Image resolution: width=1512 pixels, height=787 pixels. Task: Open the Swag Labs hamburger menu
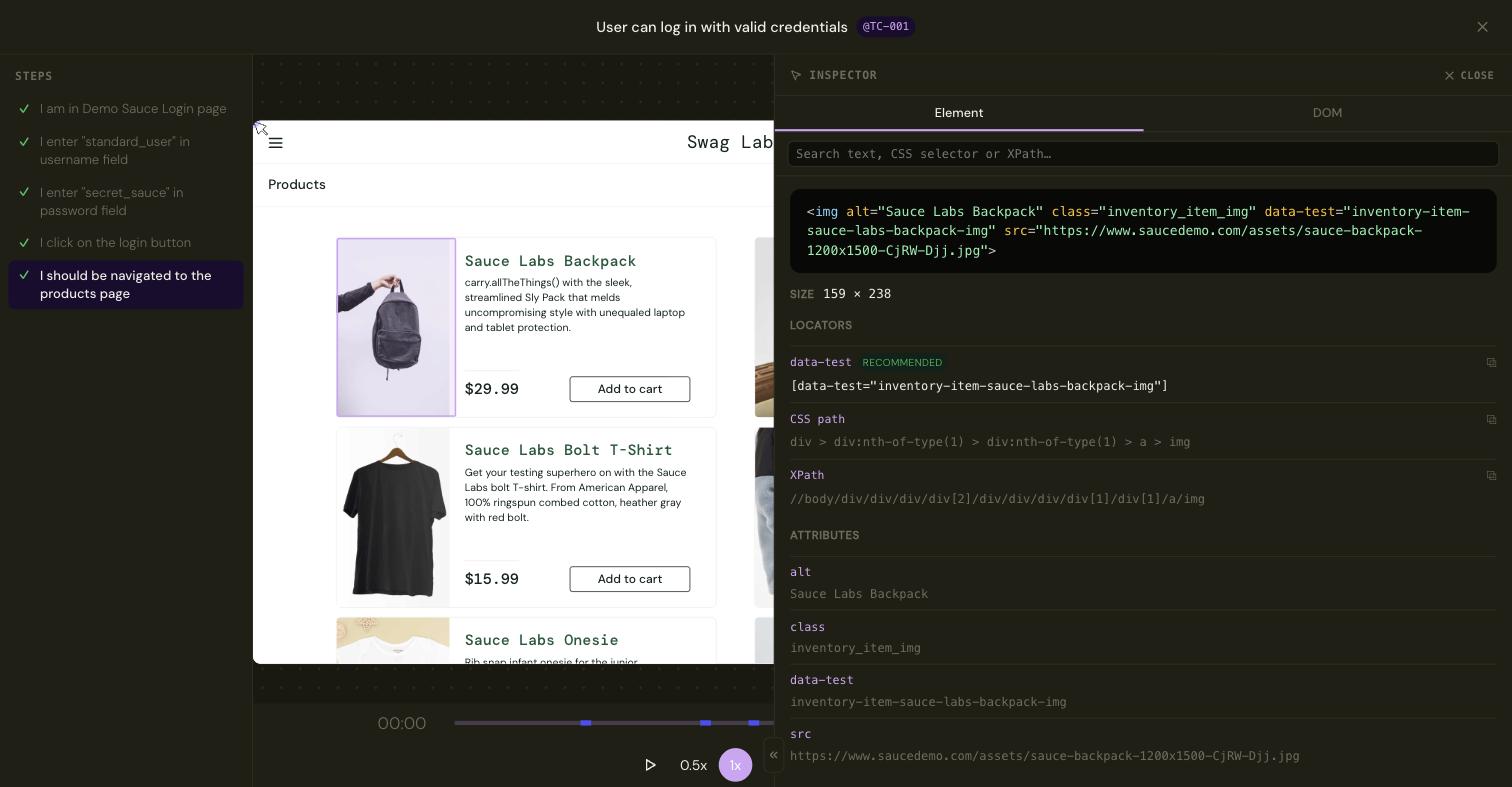276,143
